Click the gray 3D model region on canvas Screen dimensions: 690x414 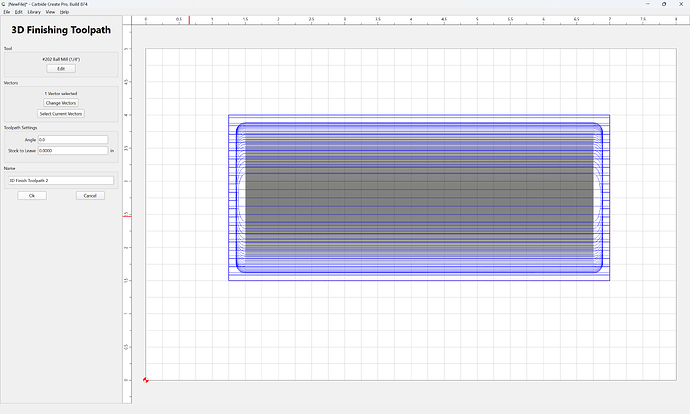(x=419, y=197)
